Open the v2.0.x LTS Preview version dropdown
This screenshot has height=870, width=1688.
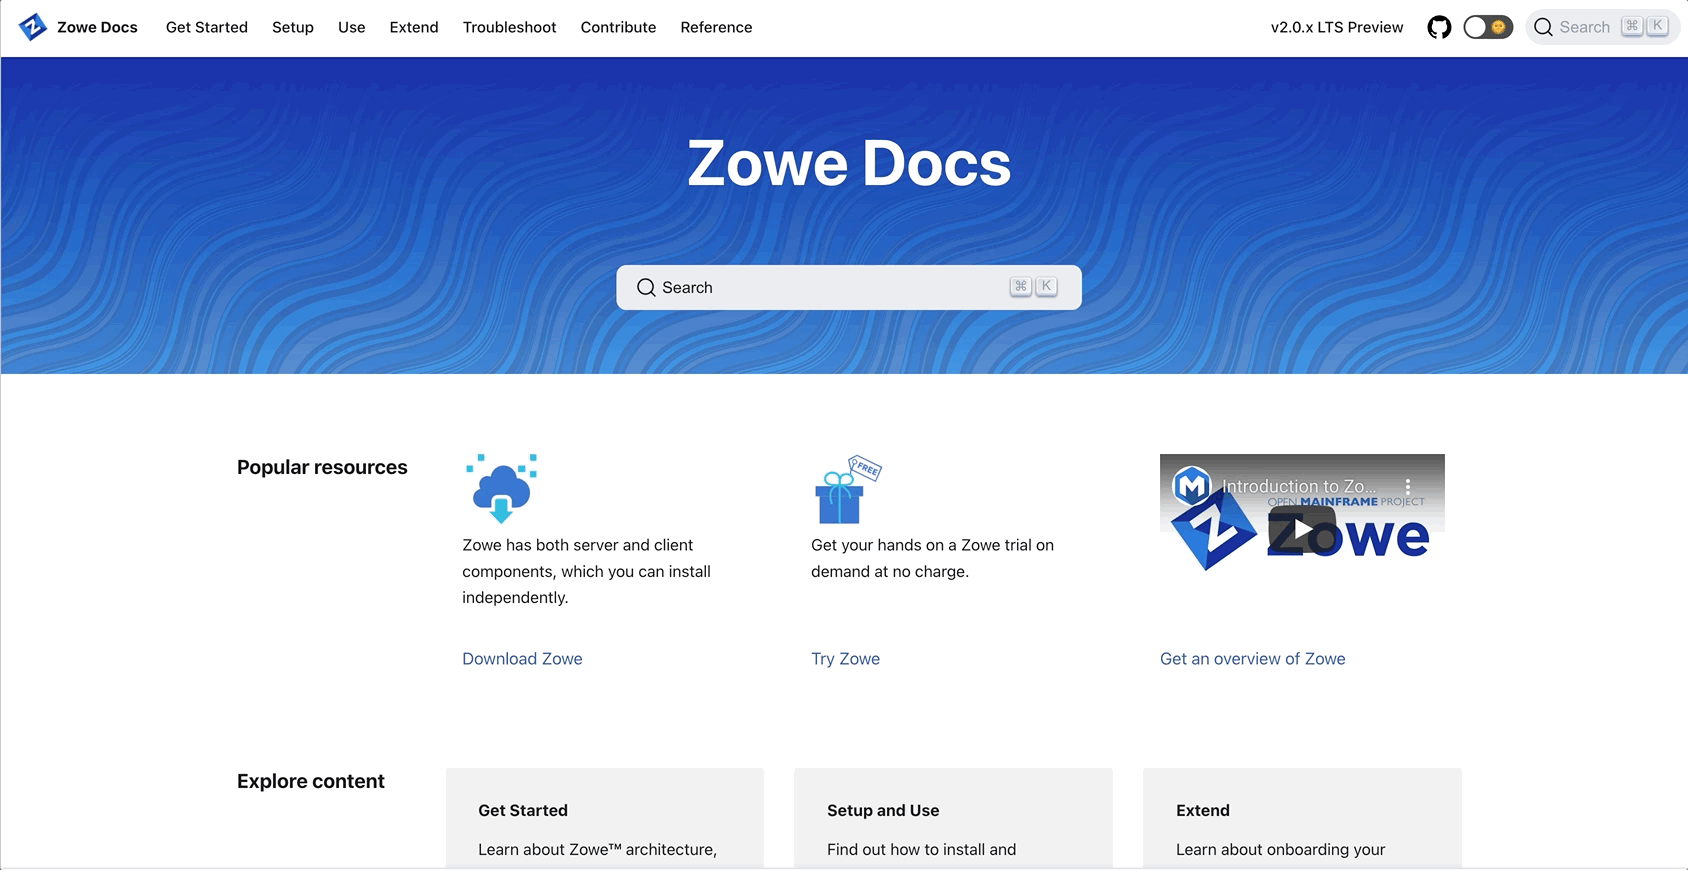(x=1337, y=27)
